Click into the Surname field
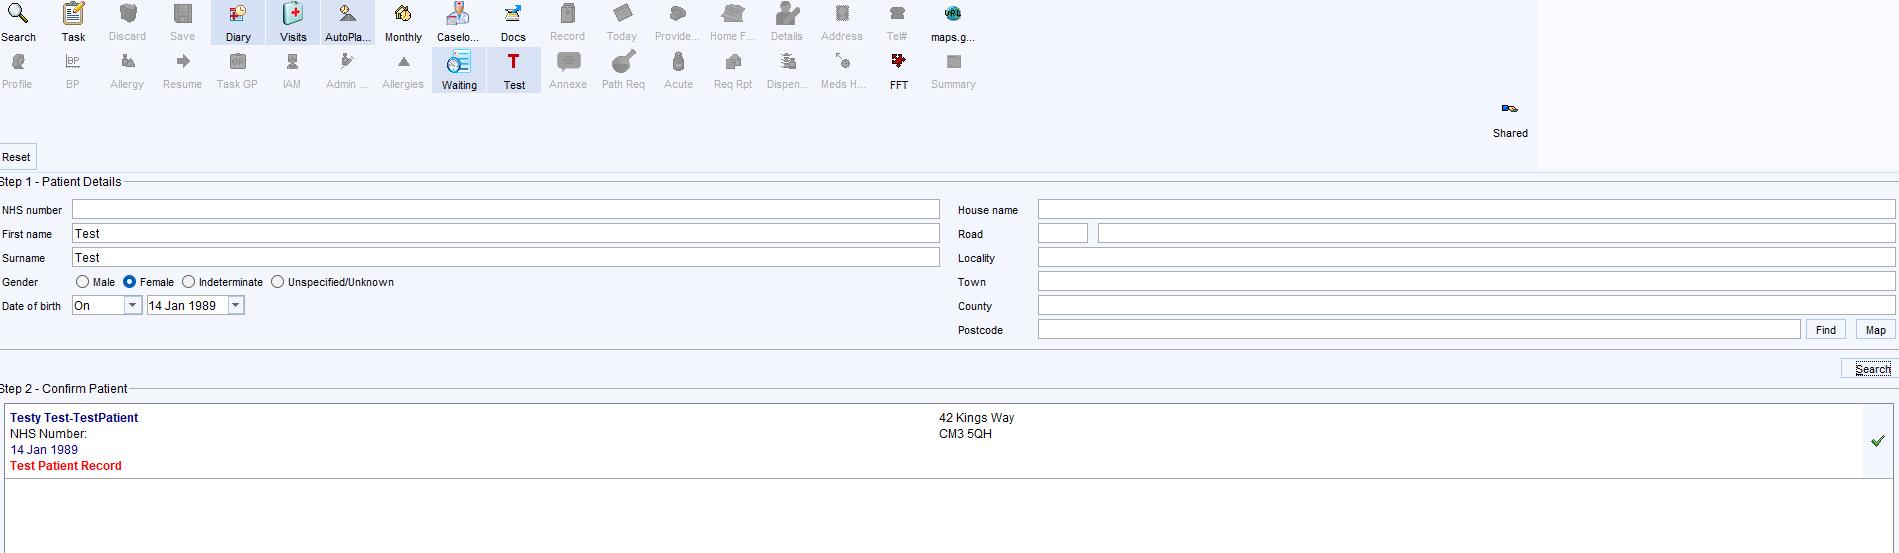Viewport: 1899px width, 553px height. (506, 257)
